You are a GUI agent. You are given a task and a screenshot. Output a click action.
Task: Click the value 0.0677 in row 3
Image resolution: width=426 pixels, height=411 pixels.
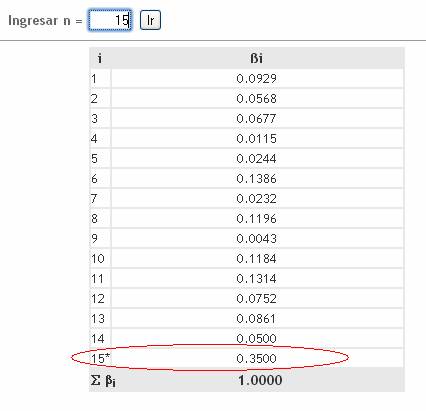click(256, 119)
